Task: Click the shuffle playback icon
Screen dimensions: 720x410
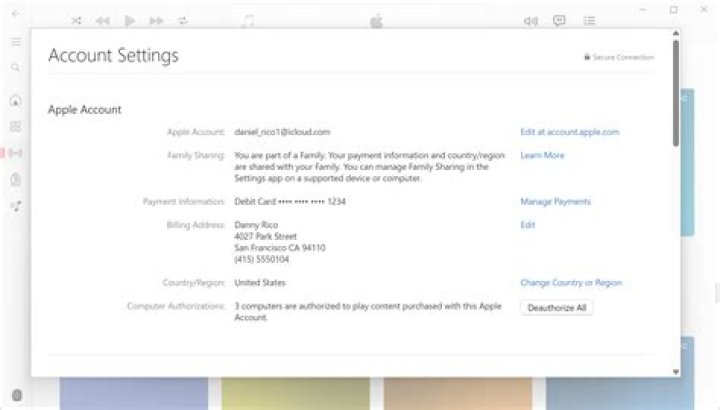Action: (77, 21)
